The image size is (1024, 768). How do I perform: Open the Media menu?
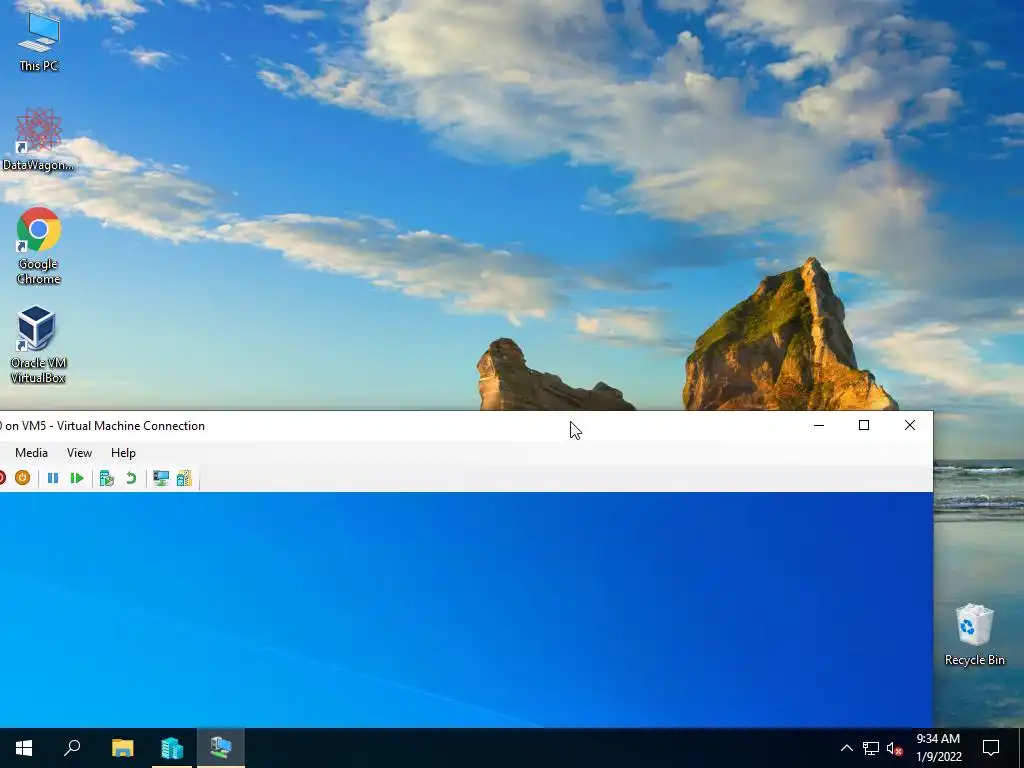click(x=31, y=453)
